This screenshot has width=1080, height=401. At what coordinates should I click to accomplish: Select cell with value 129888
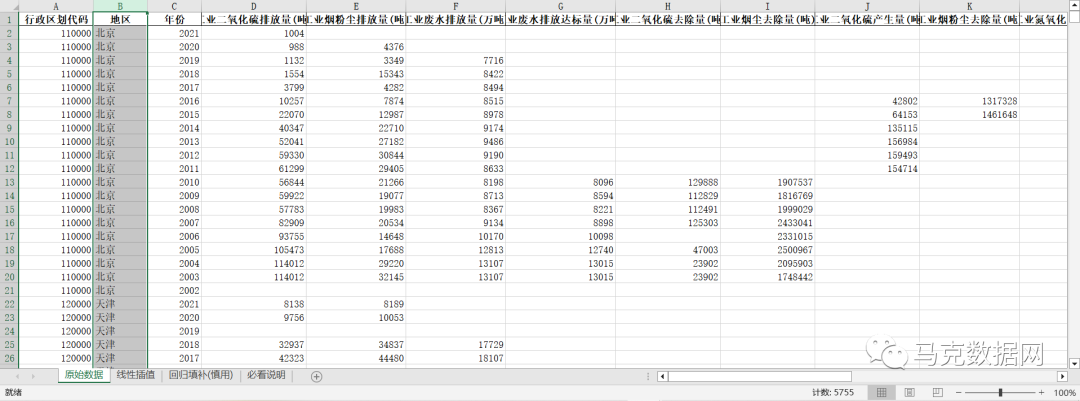click(x=668, y=182)
